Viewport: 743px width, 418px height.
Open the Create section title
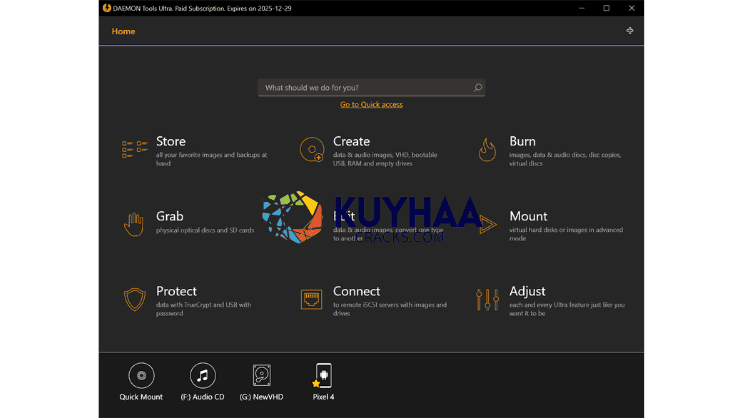tap(351, 141)
